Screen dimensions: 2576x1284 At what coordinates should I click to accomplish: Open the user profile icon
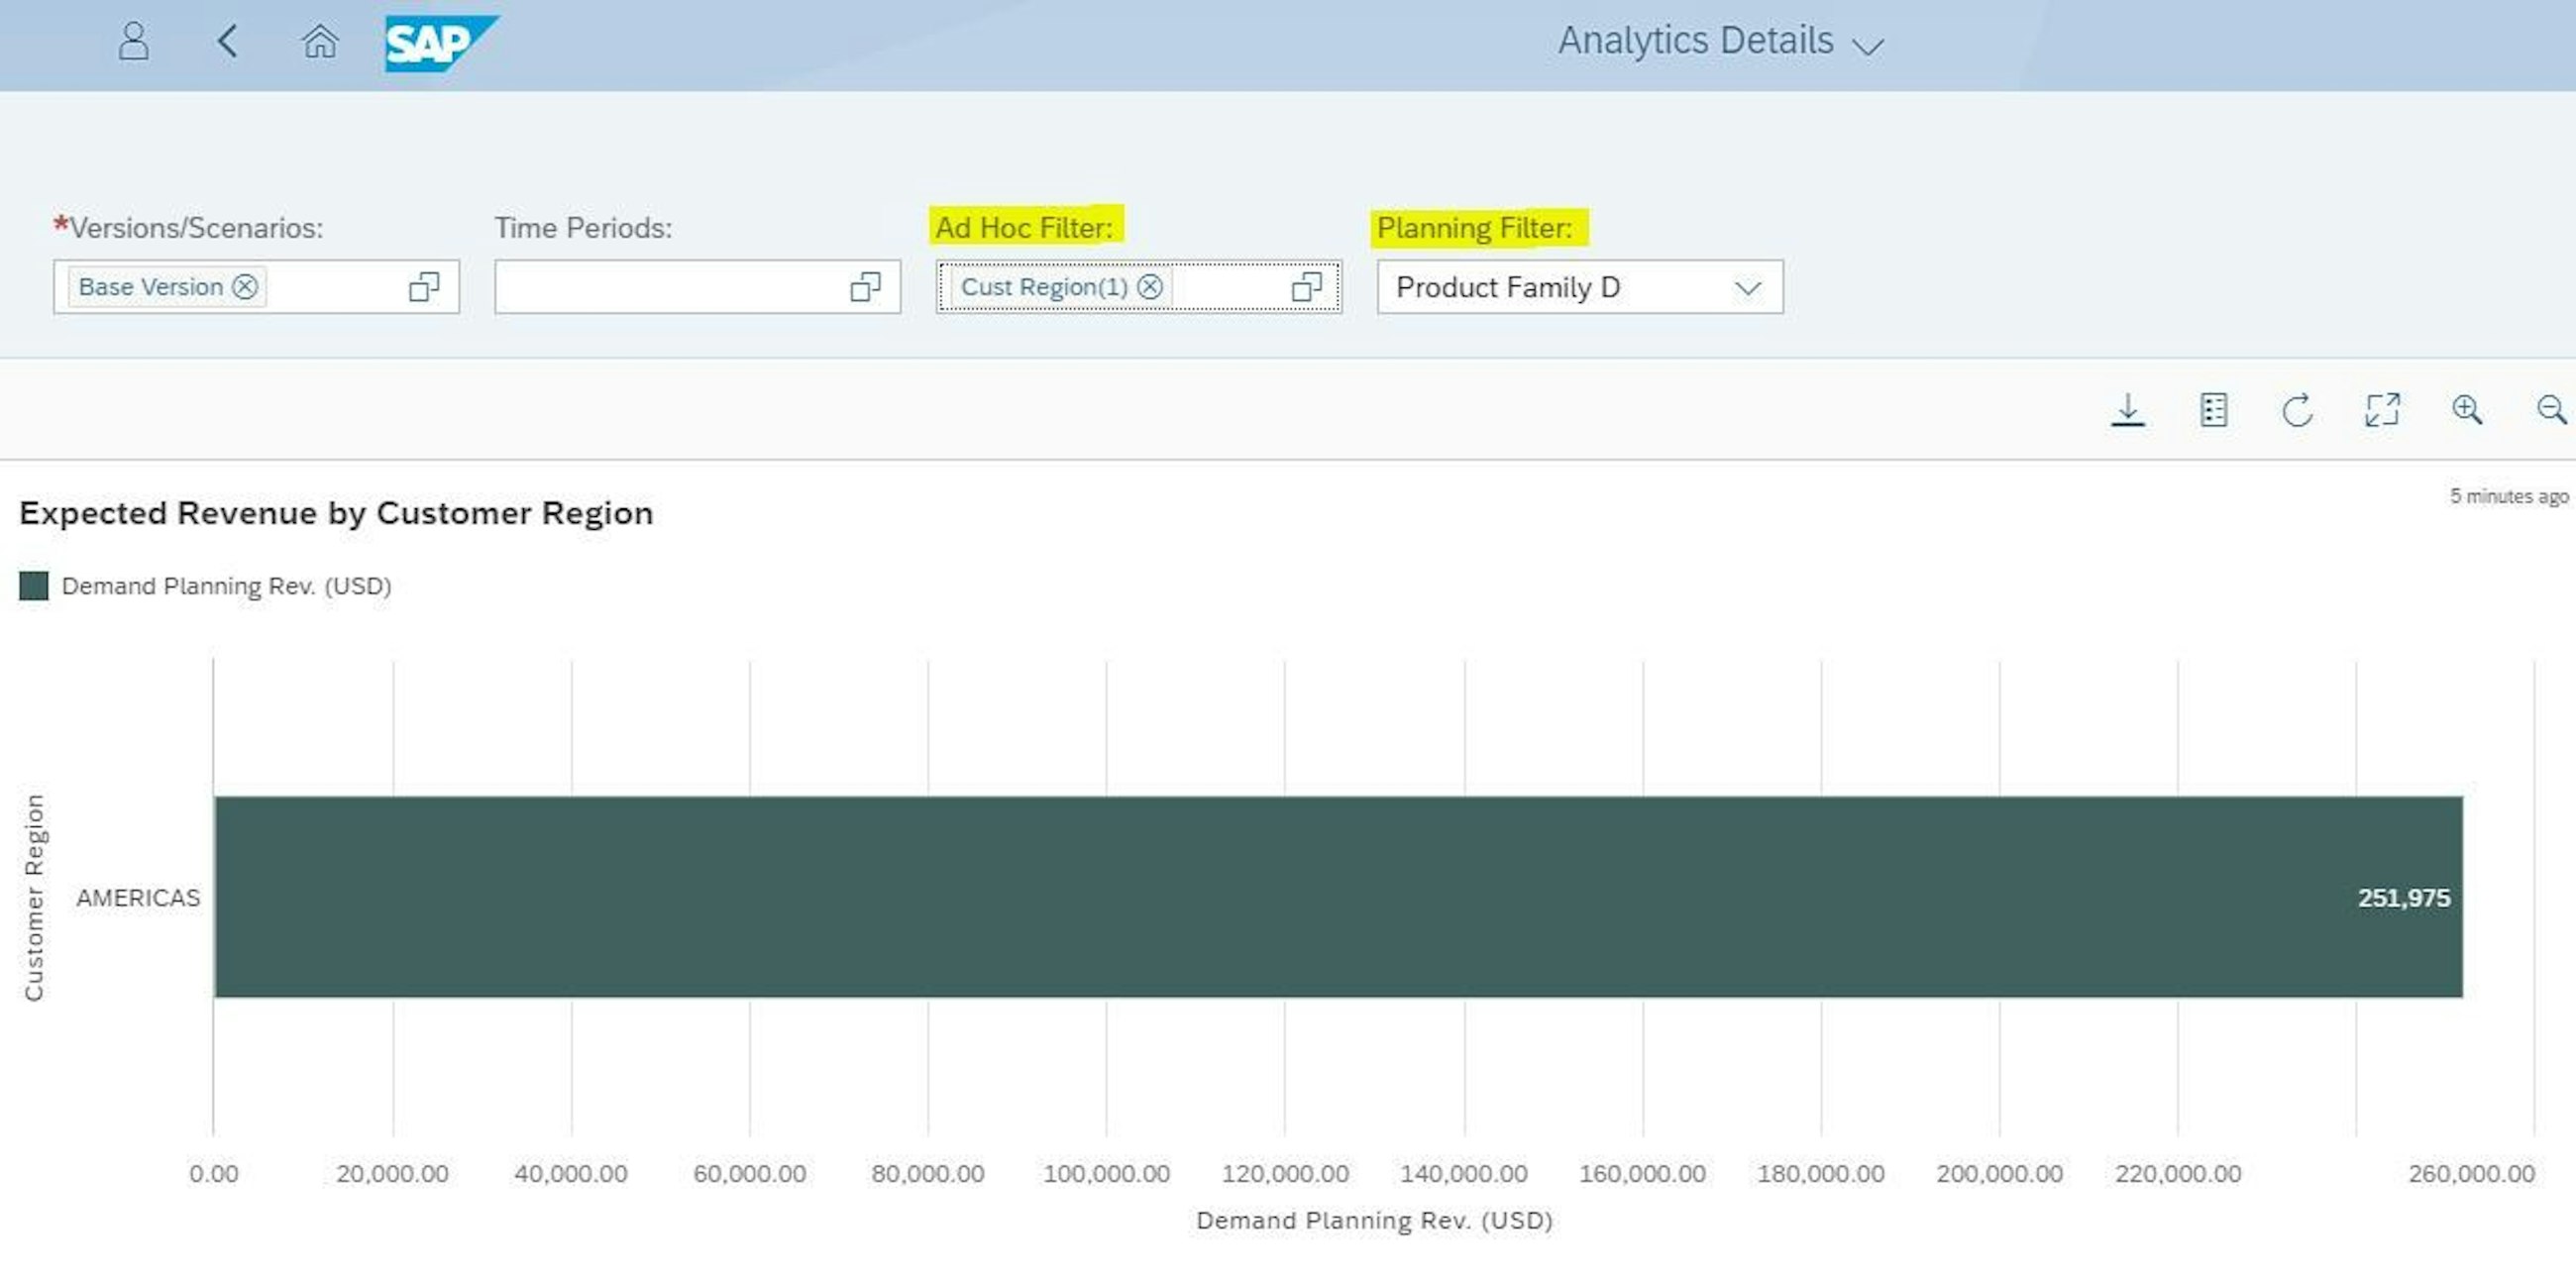pyautogui.click(x=133, y=42)
